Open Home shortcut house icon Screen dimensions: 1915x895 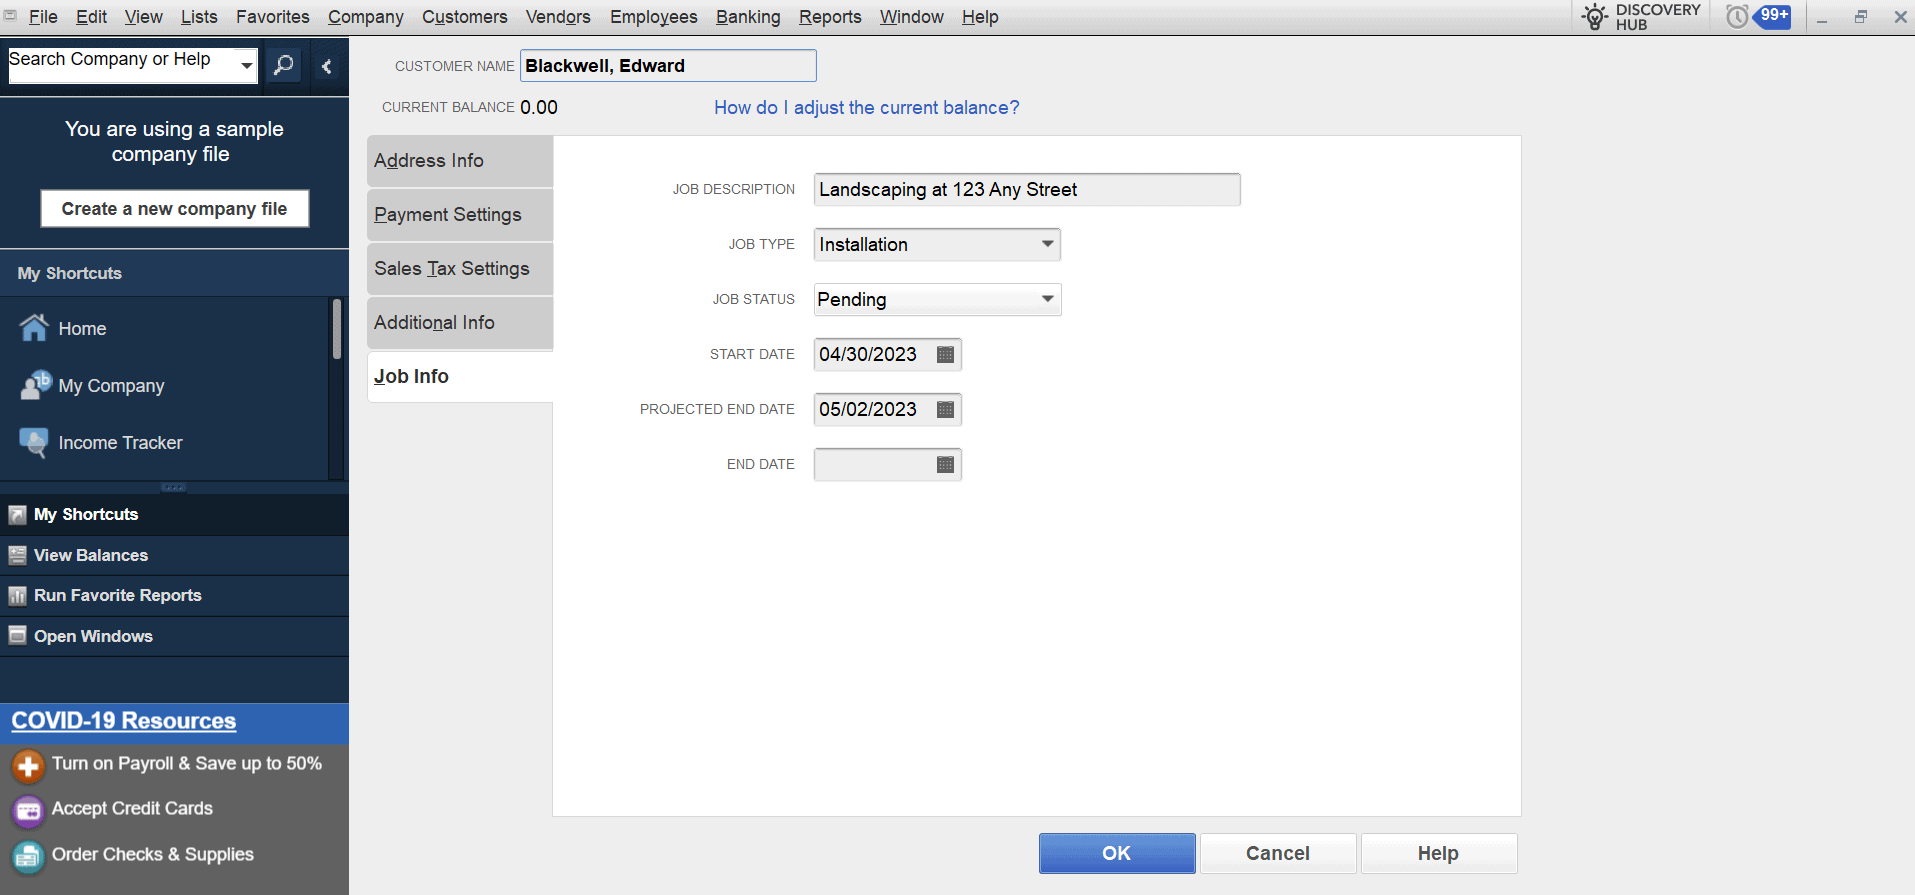(x=34, y=328)
